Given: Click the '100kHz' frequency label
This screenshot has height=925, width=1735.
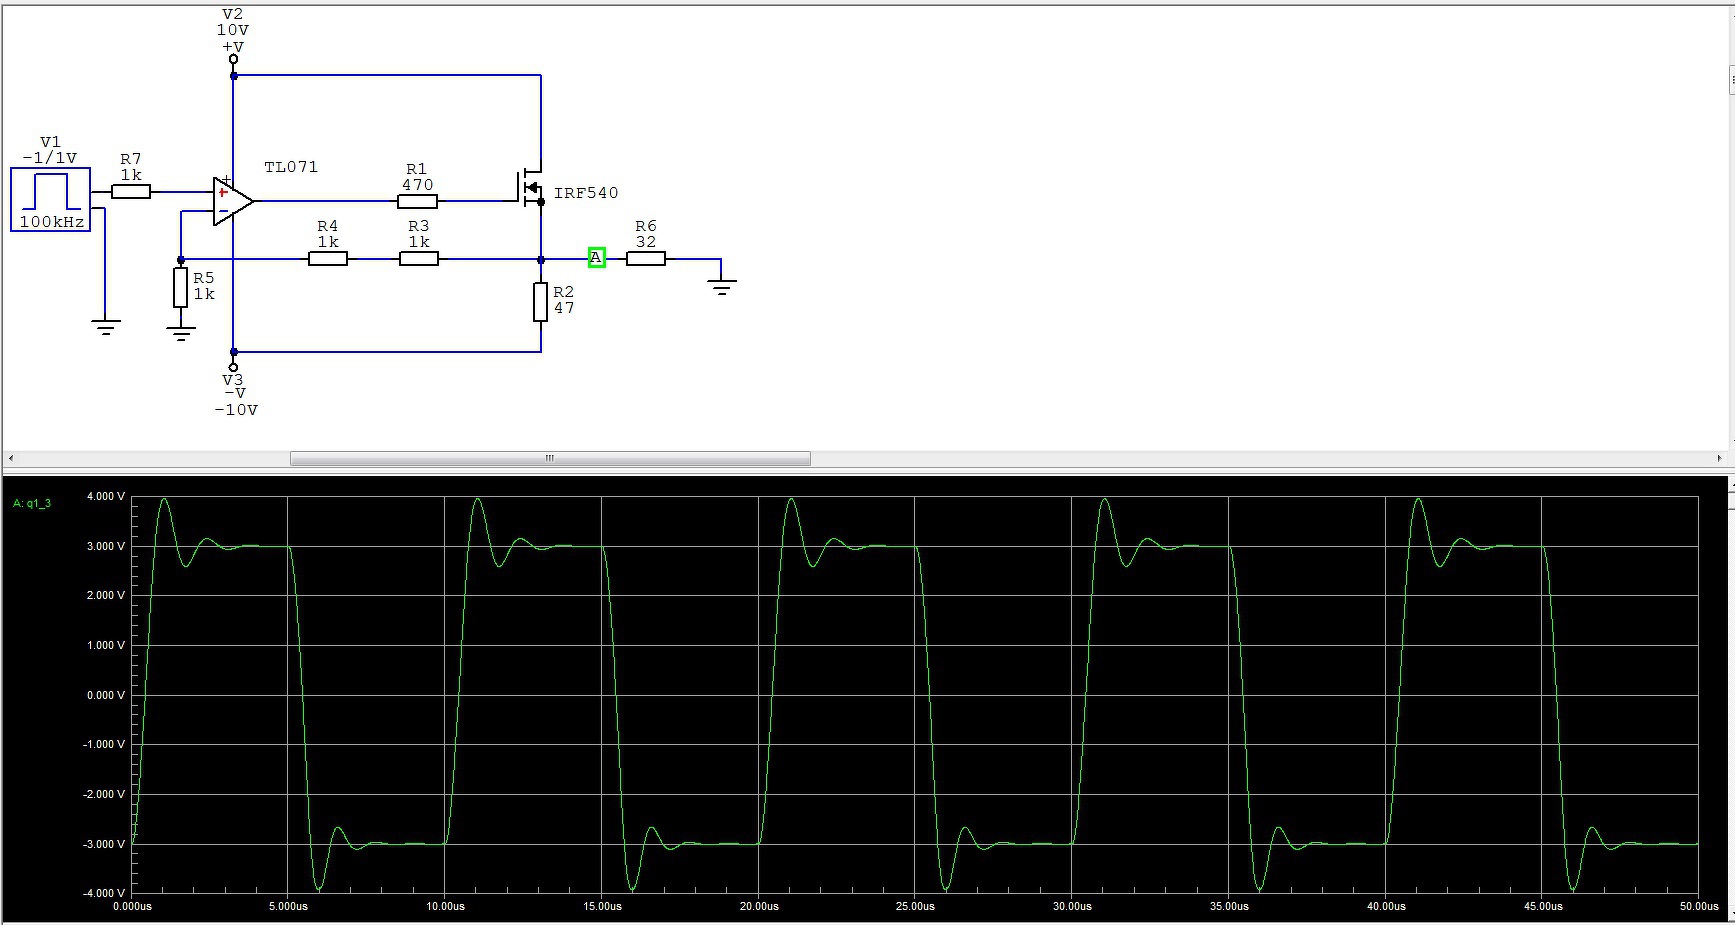Looking at the screenshot, I should [x=52, y=222].
